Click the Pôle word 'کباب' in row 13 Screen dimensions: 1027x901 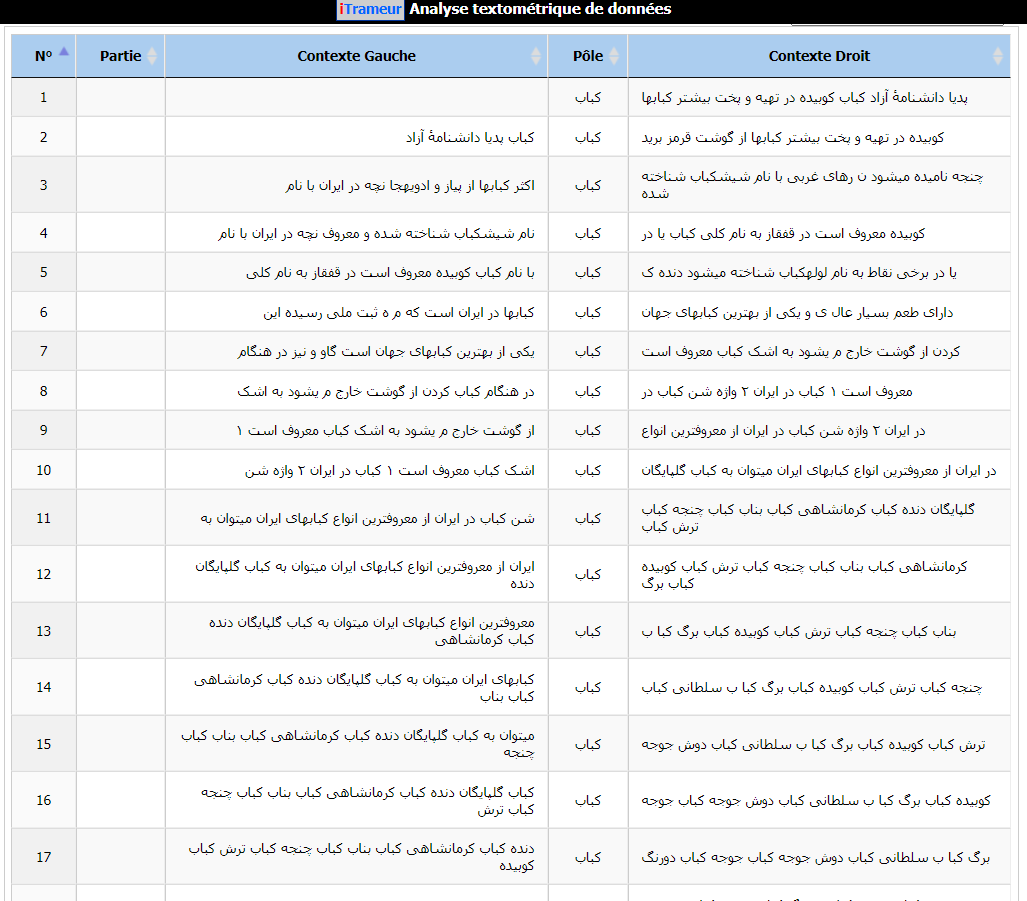588,631
